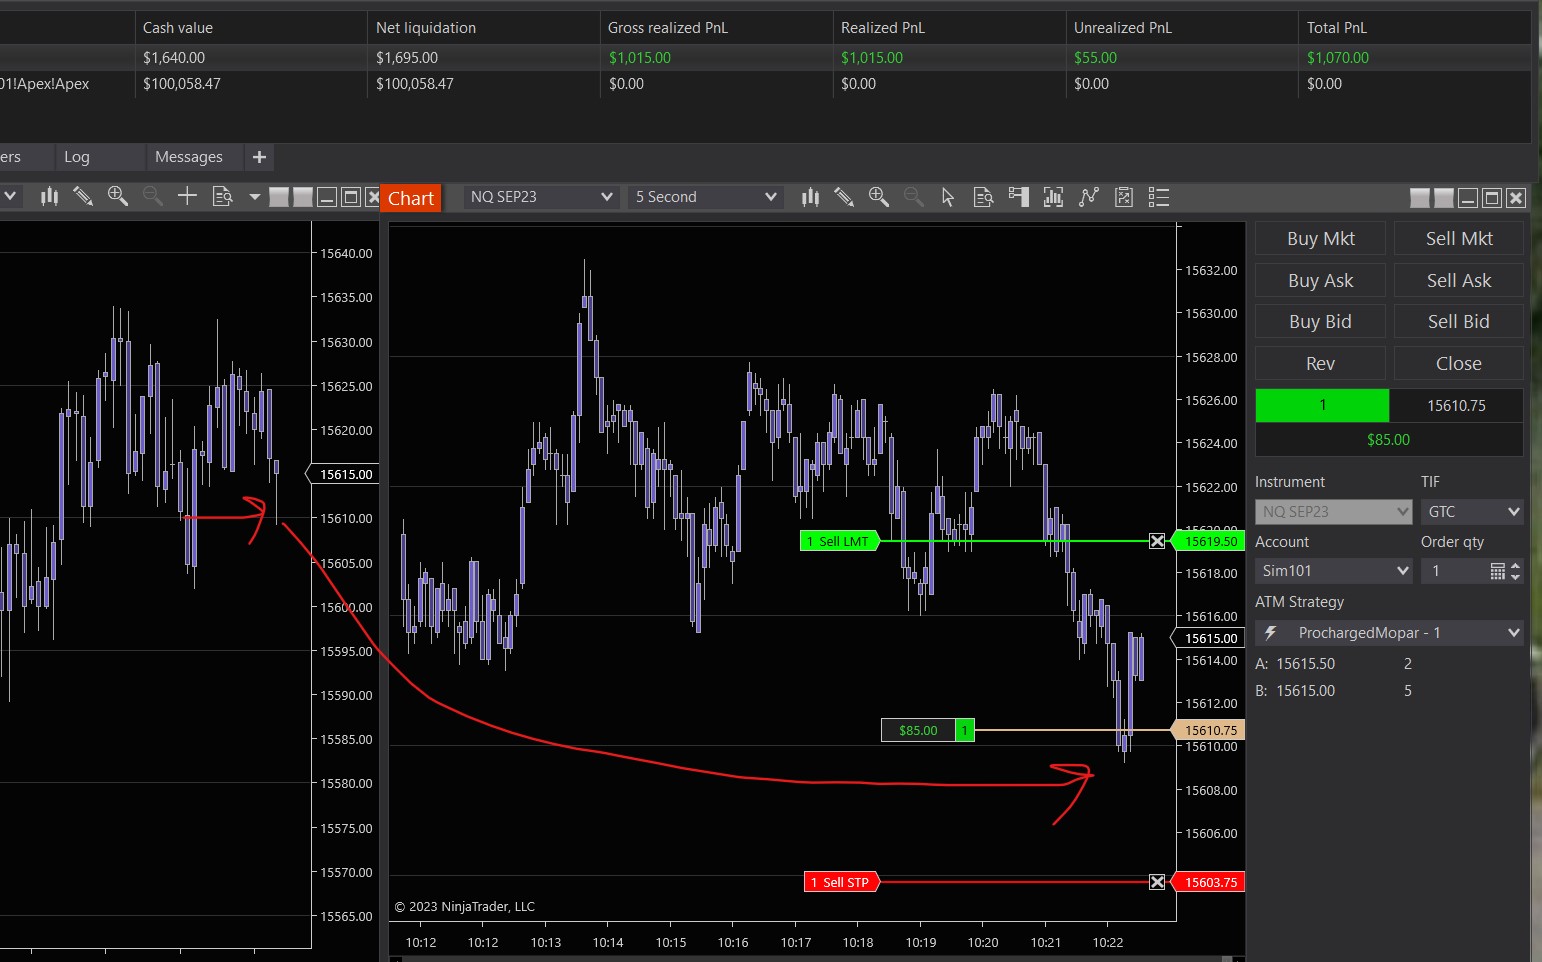Switch to the Messages tab
This screenshot has width=1542, height=962.
point(189,157)
